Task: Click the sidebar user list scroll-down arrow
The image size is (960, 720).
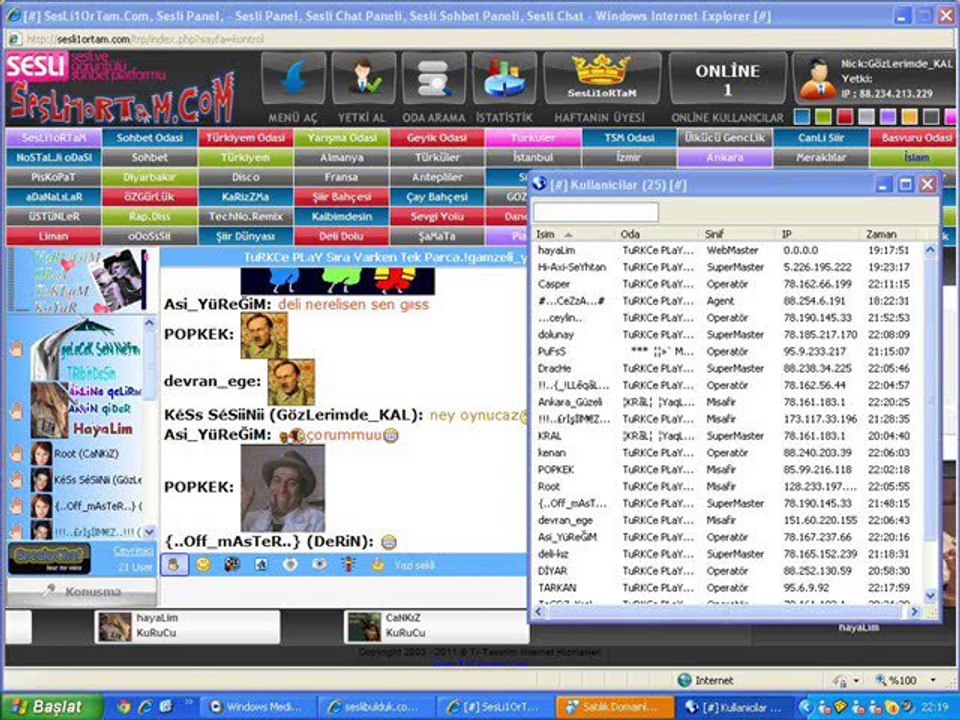Action: point(149,531)
